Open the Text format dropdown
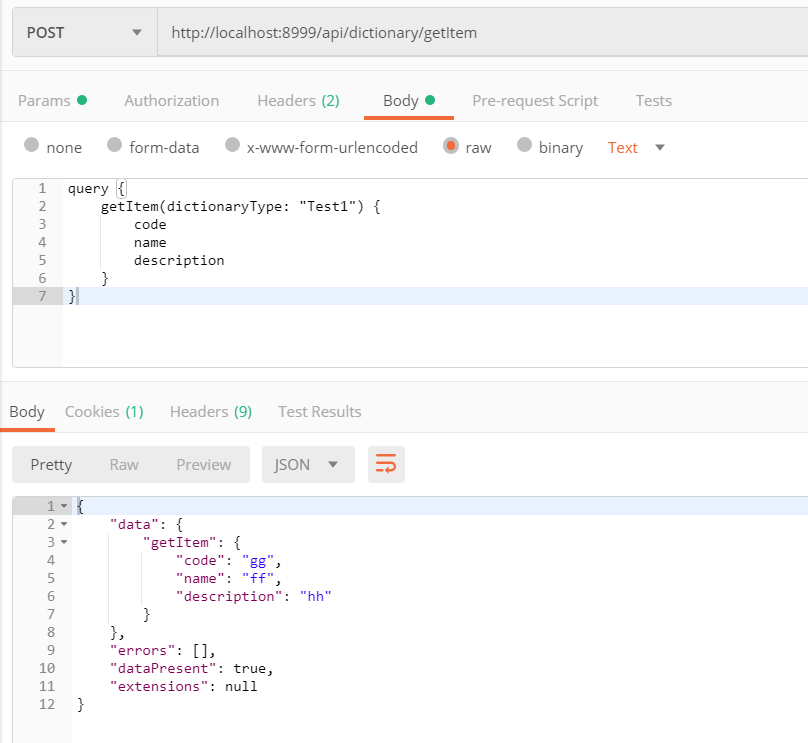 636,148
